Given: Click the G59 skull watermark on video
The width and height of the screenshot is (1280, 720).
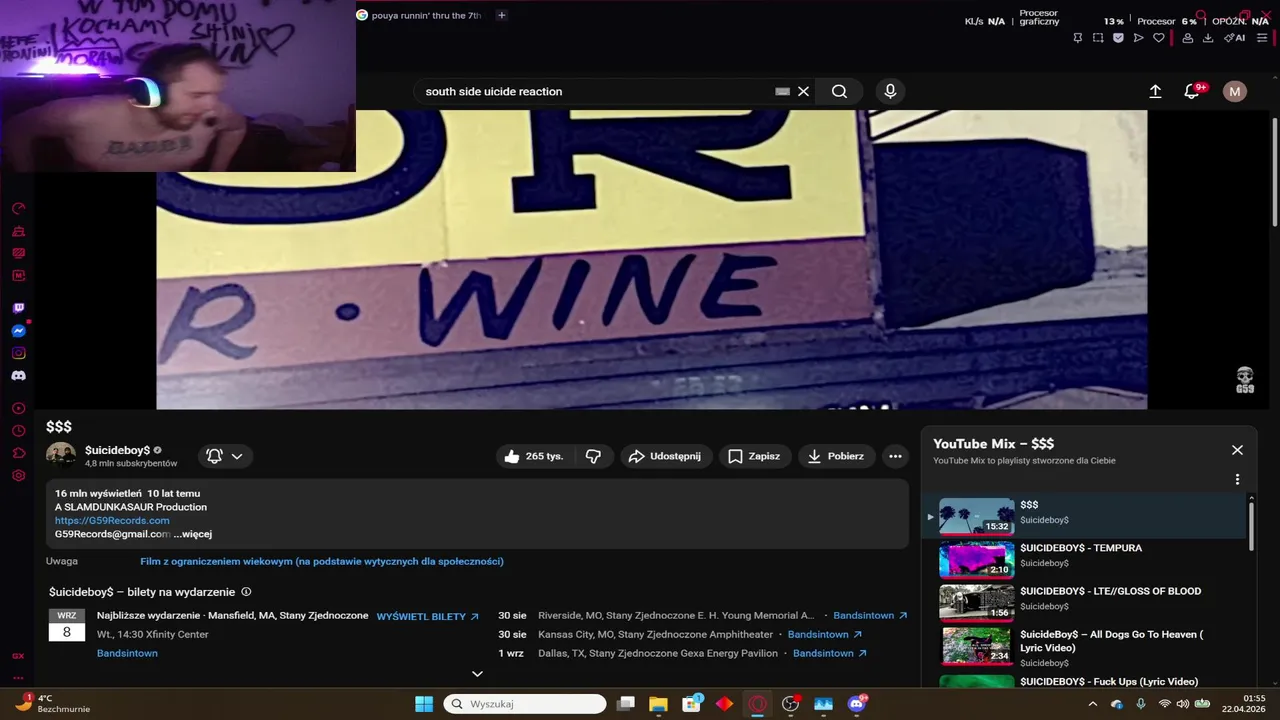Looking at the screenshot, I should pyautogui.click(x=1244, y=380).
